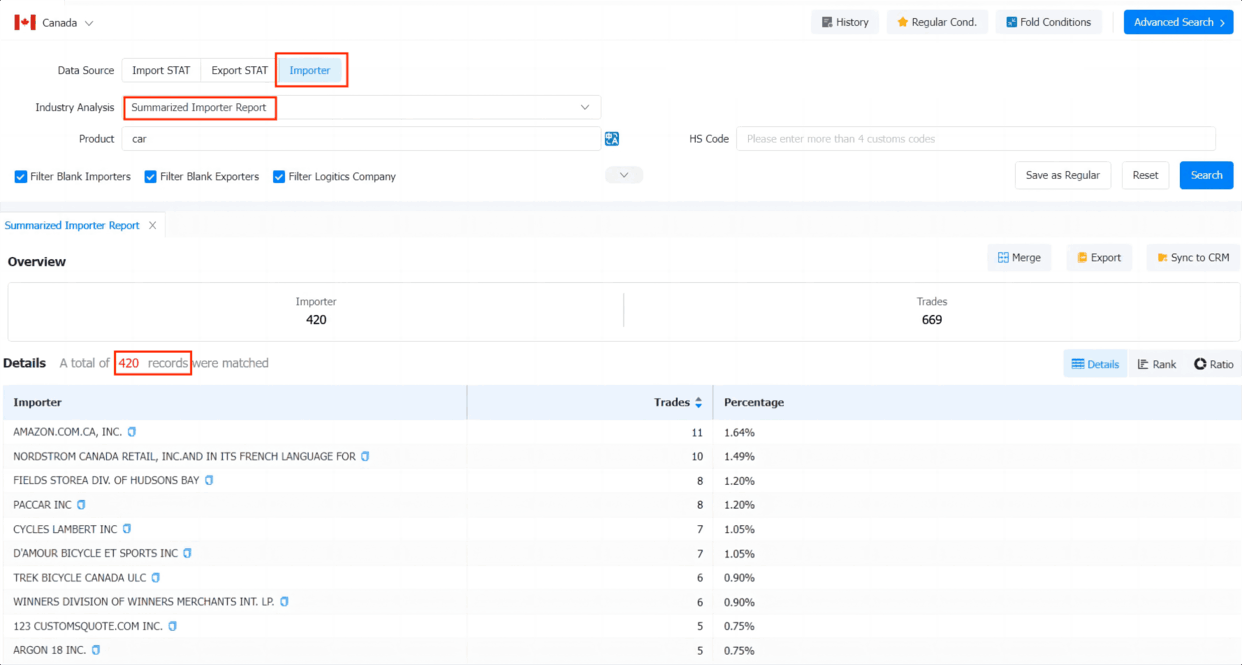Copy PACCAR INC name icon
The image size is (1242, 665).
click(x=81, y=505)
